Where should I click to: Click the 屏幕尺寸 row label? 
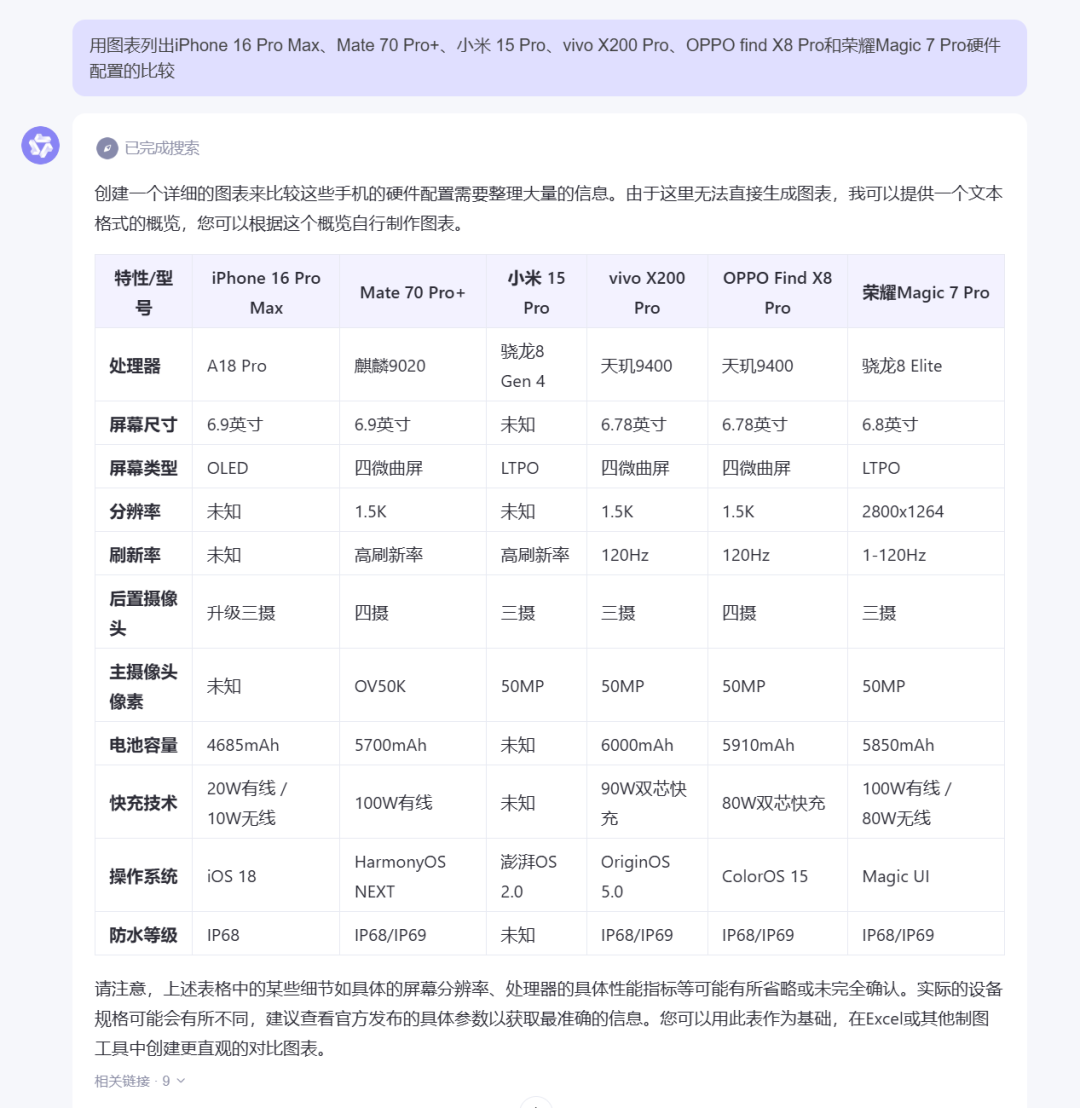(x=143, y=424)
